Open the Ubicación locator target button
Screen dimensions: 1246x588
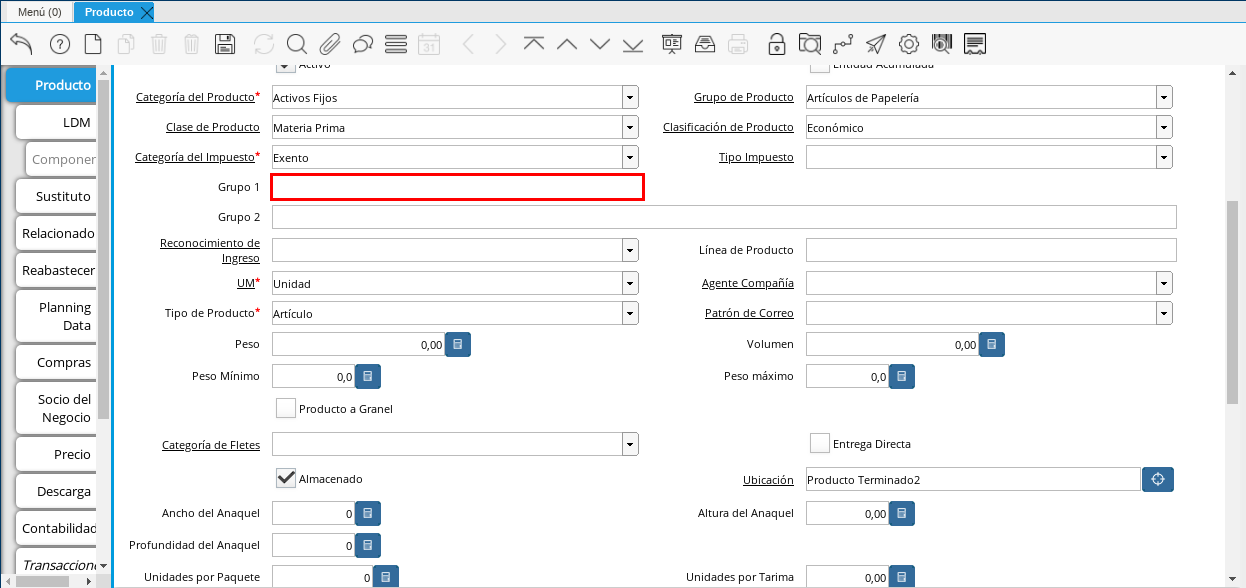(1158, 479)
